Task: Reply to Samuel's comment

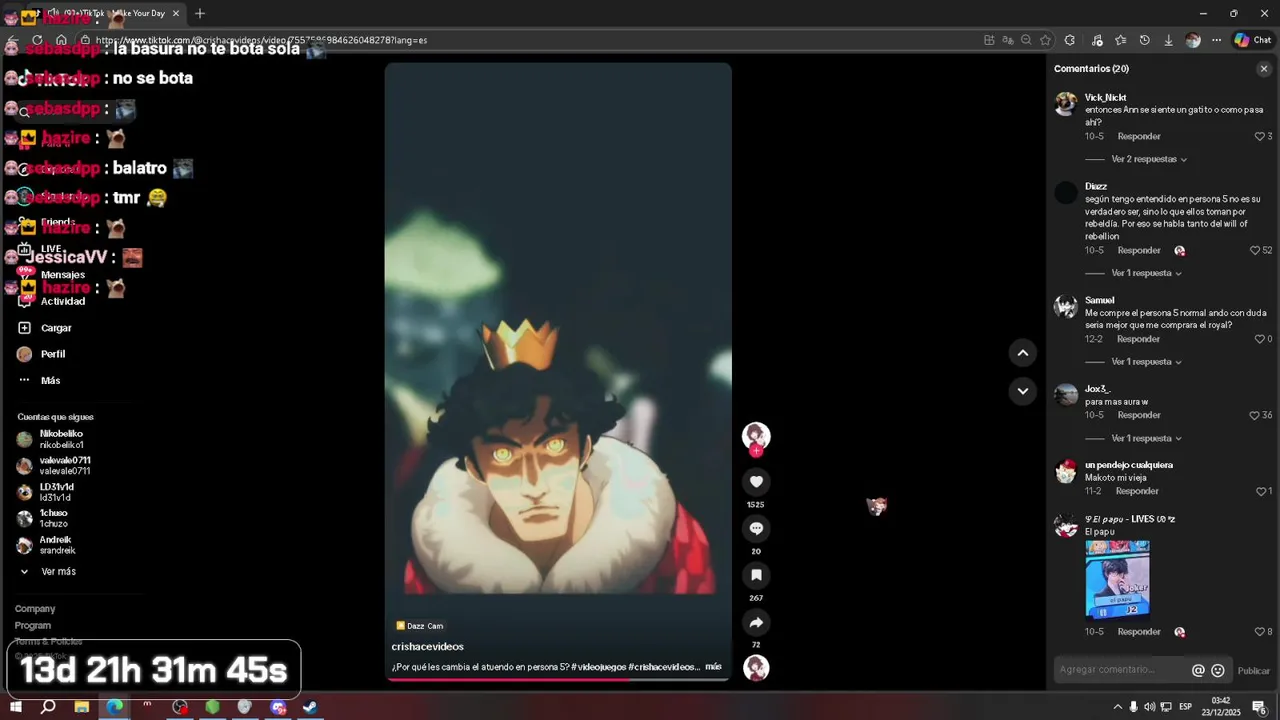Action: pyautogui.click(x=1138, y=339)
